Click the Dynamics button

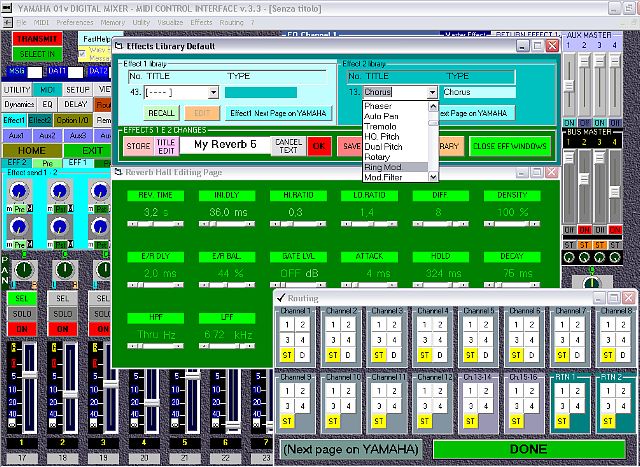point(19,105)
